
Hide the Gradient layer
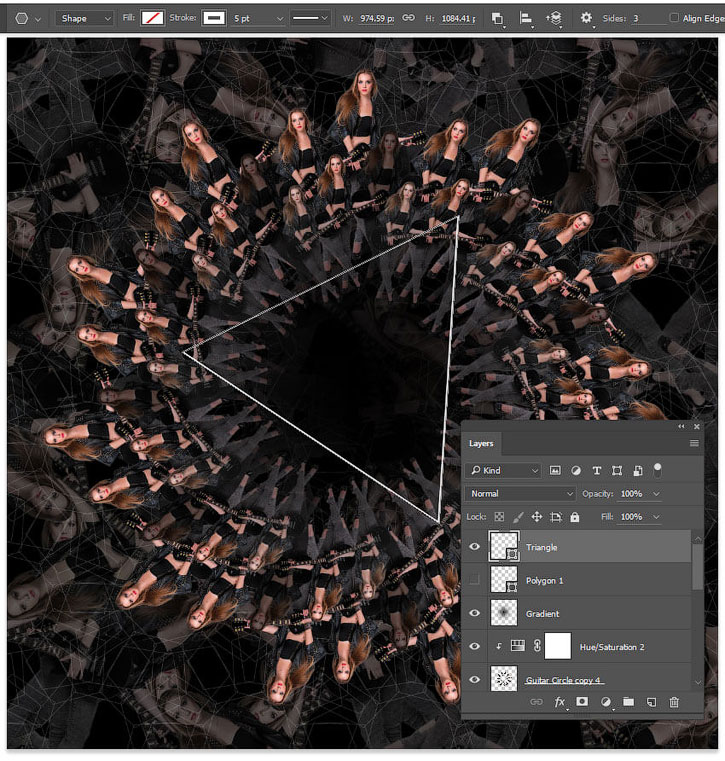click(x=475, y=613)
